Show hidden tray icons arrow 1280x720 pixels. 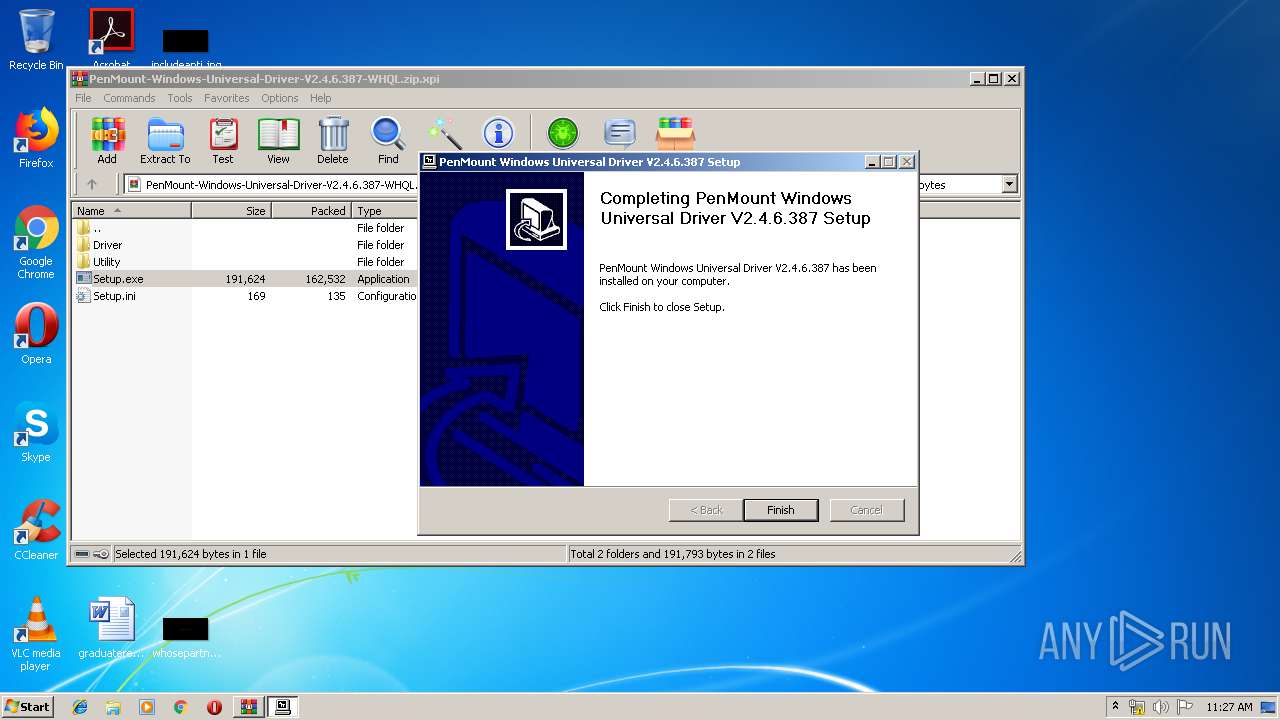pyautogui.click(x=1115, y=707)
